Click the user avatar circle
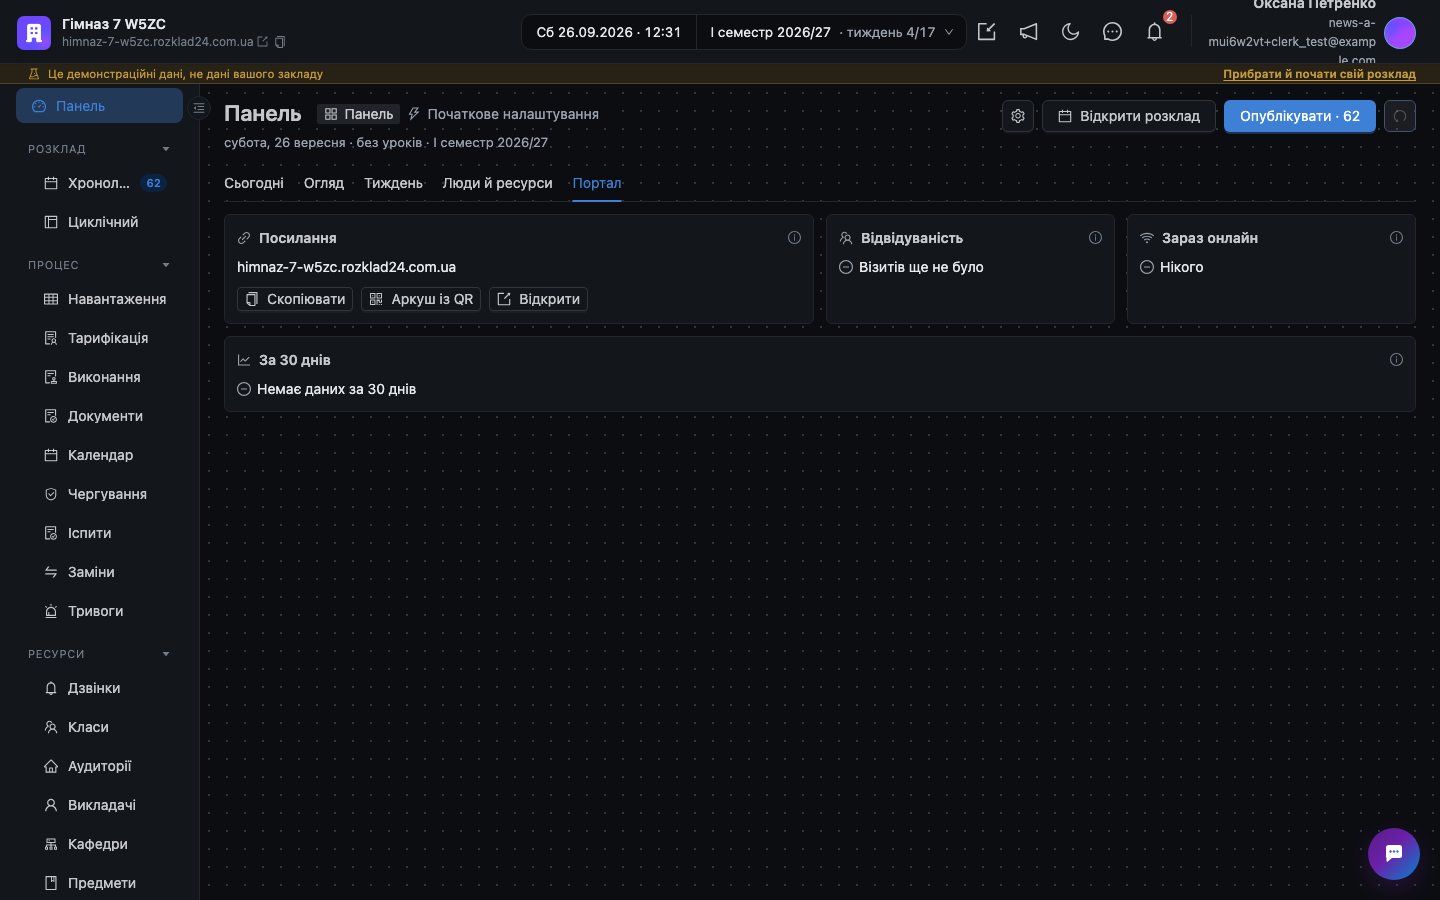The image size is (1440, 900). point(1400,33)
